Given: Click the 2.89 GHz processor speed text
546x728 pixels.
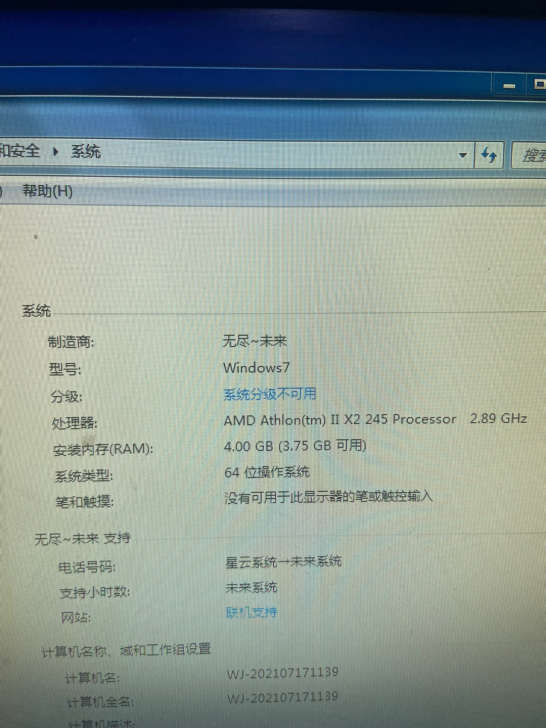Looking at the screenshot, I should tap(498, 418).
